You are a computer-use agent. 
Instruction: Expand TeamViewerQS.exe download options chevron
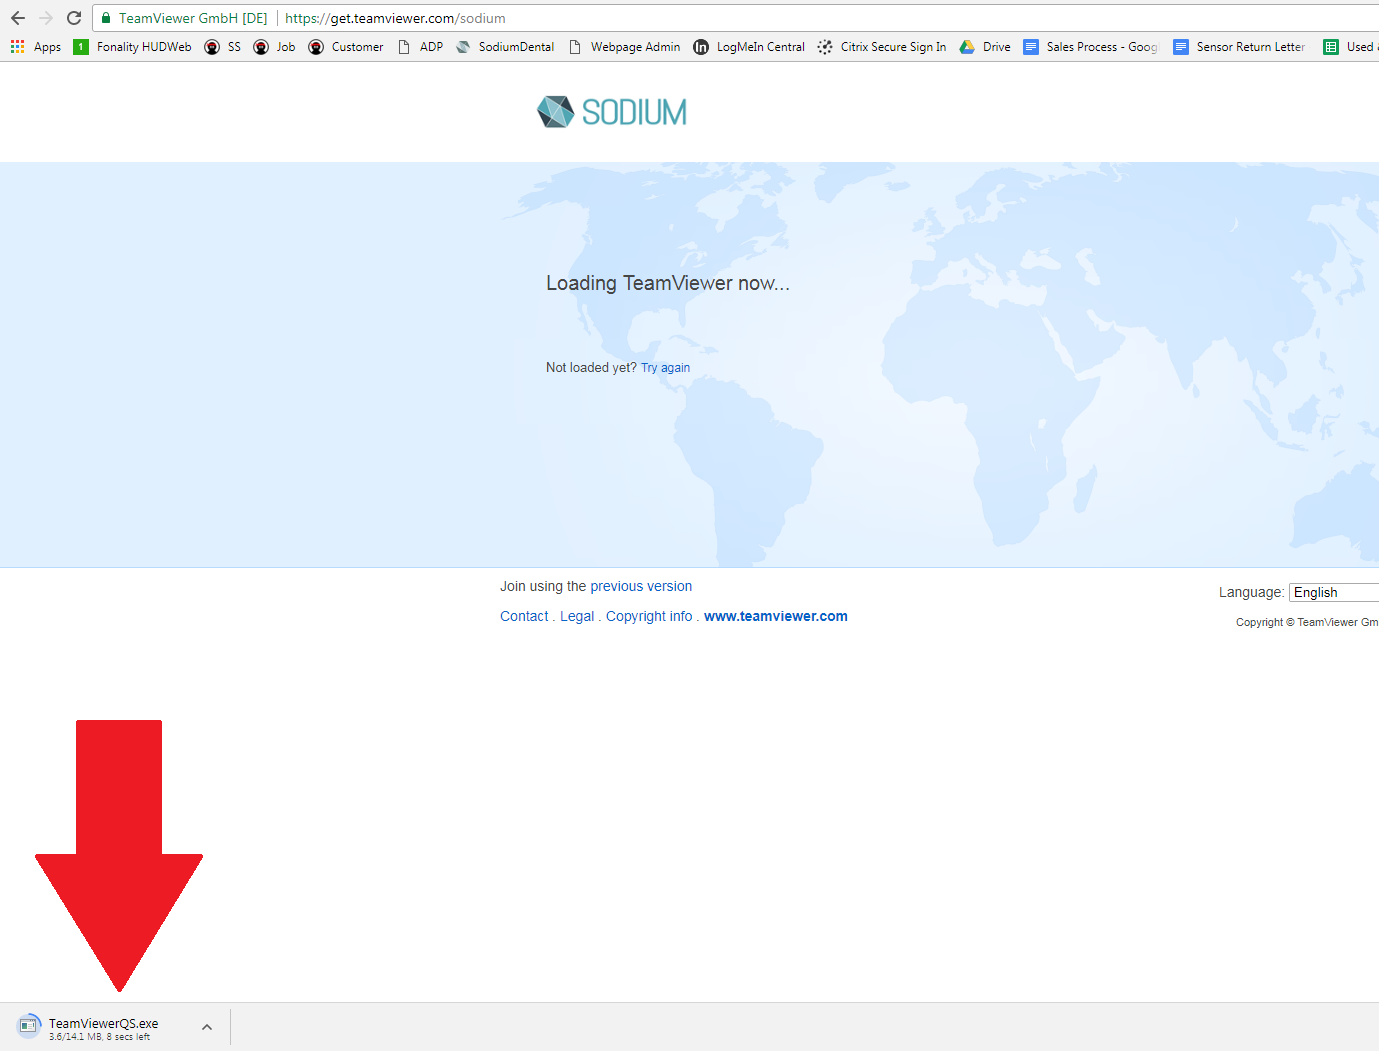point(207,1027)
